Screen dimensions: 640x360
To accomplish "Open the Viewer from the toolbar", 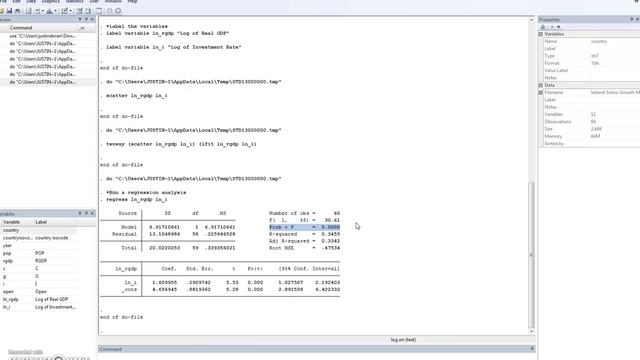I will 37,11.
